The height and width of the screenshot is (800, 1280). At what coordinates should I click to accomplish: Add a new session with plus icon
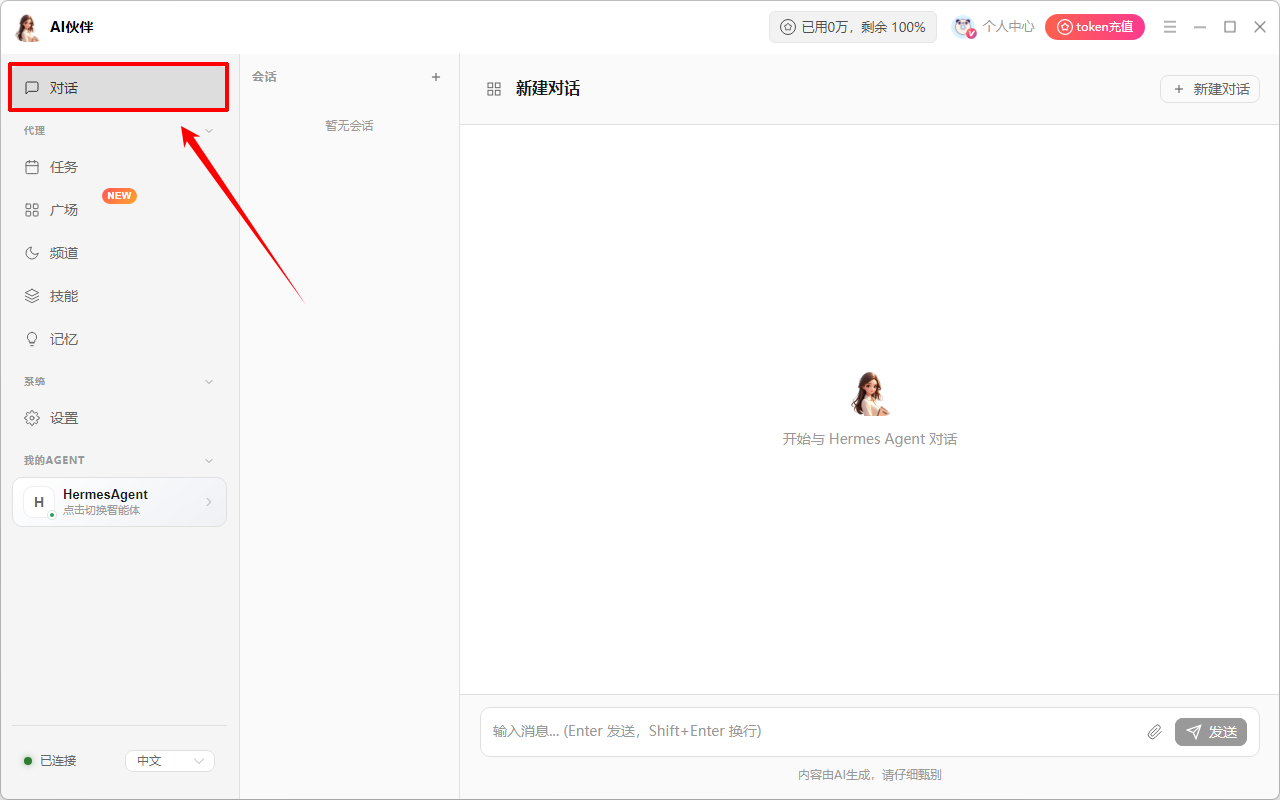coord(436,77)
